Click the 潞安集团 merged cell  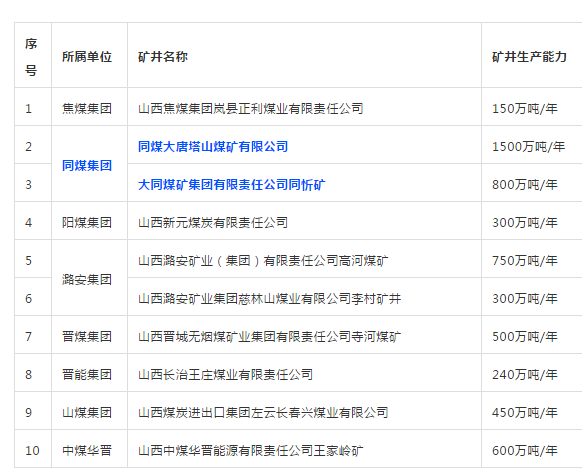[89, 278]
